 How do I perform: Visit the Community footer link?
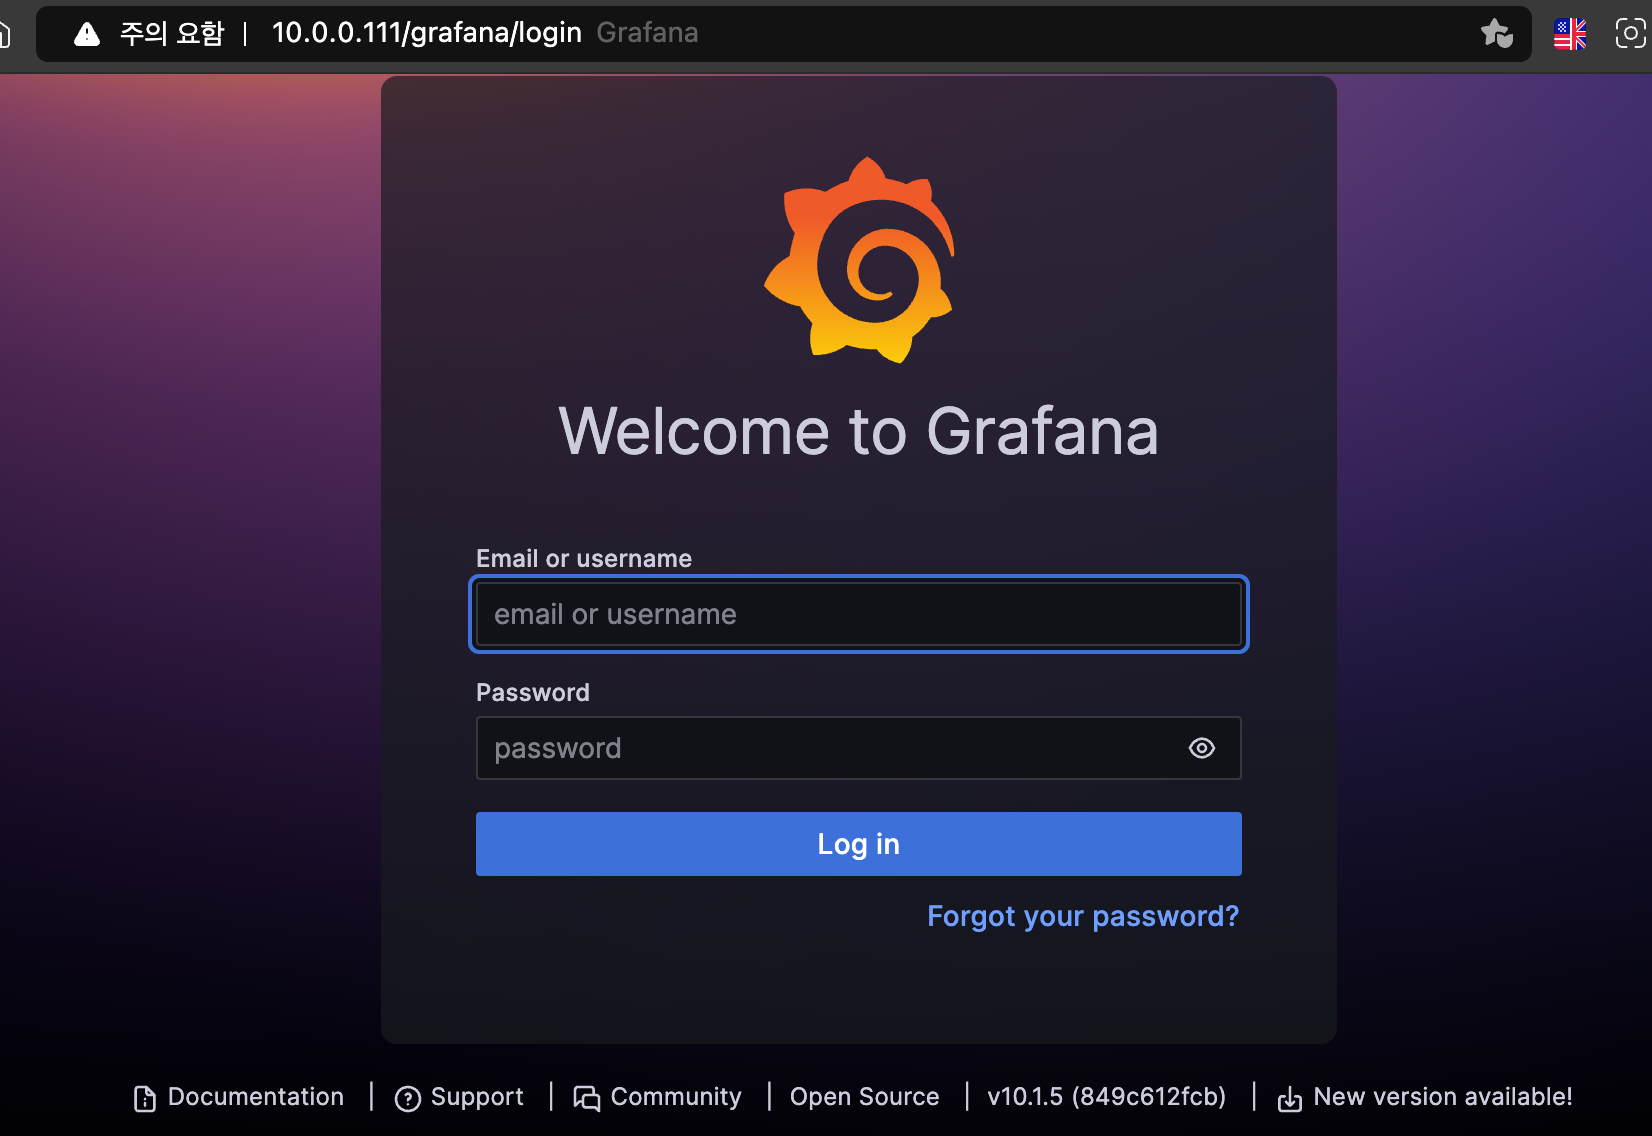point(658,1097)
